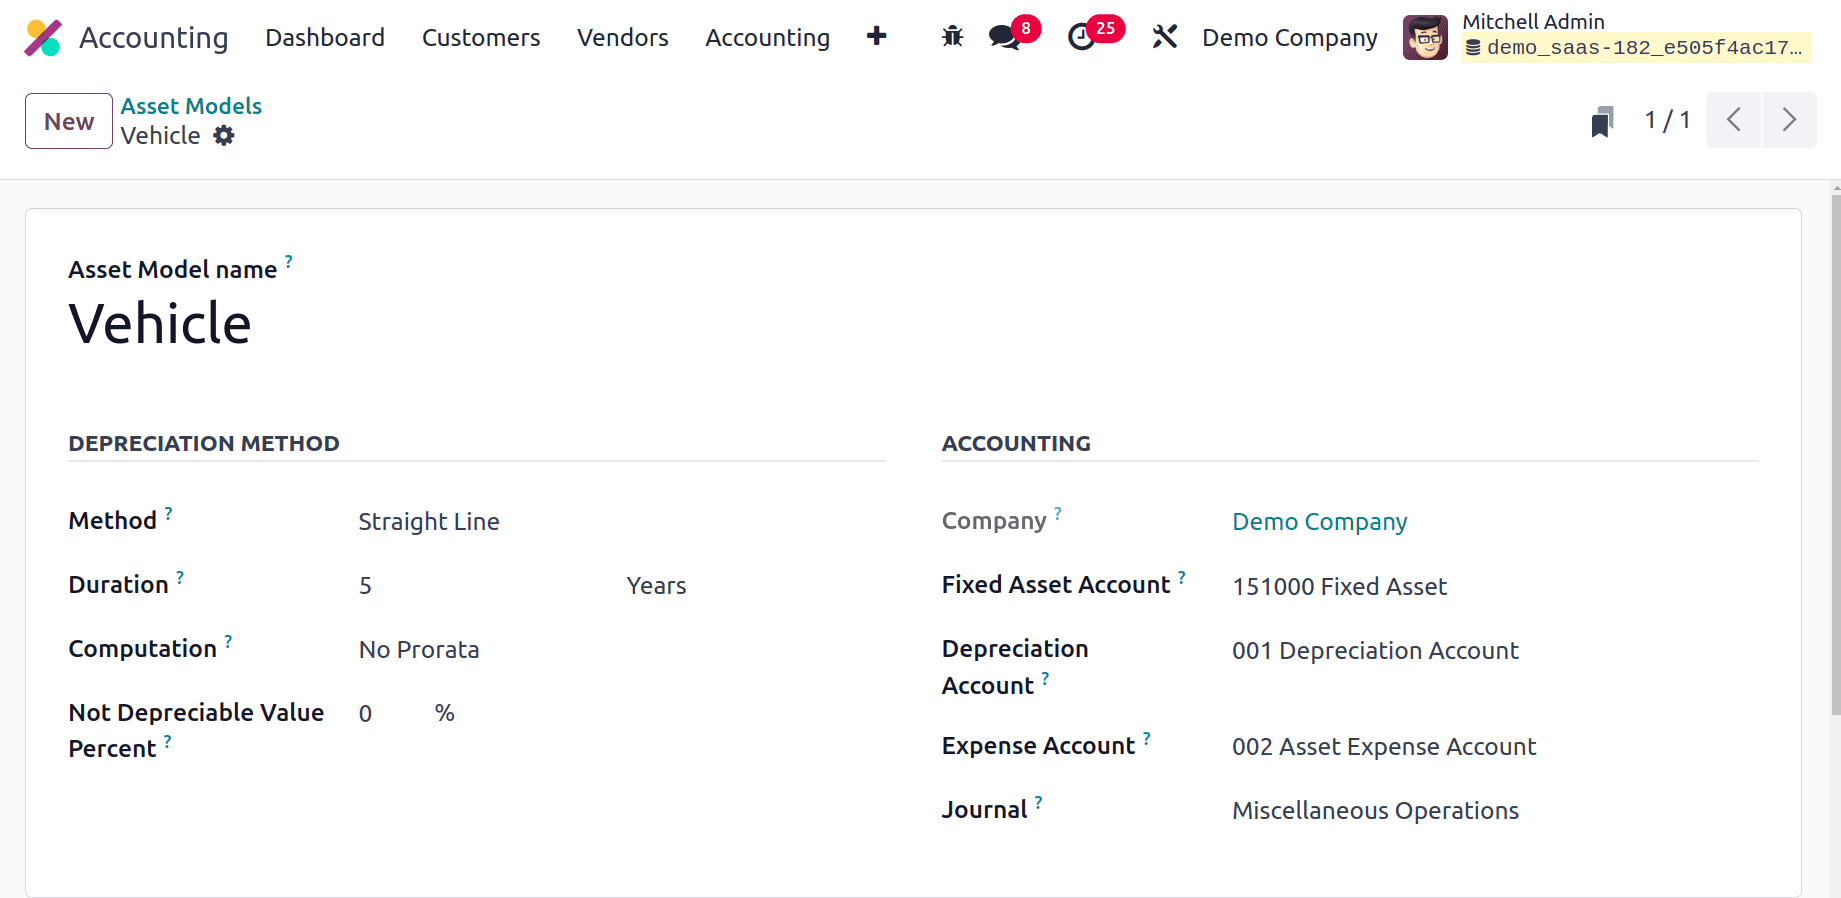Screen dimensions: 1841x898
Task: Open the Vendors menu
Action: tap(623, 37)
